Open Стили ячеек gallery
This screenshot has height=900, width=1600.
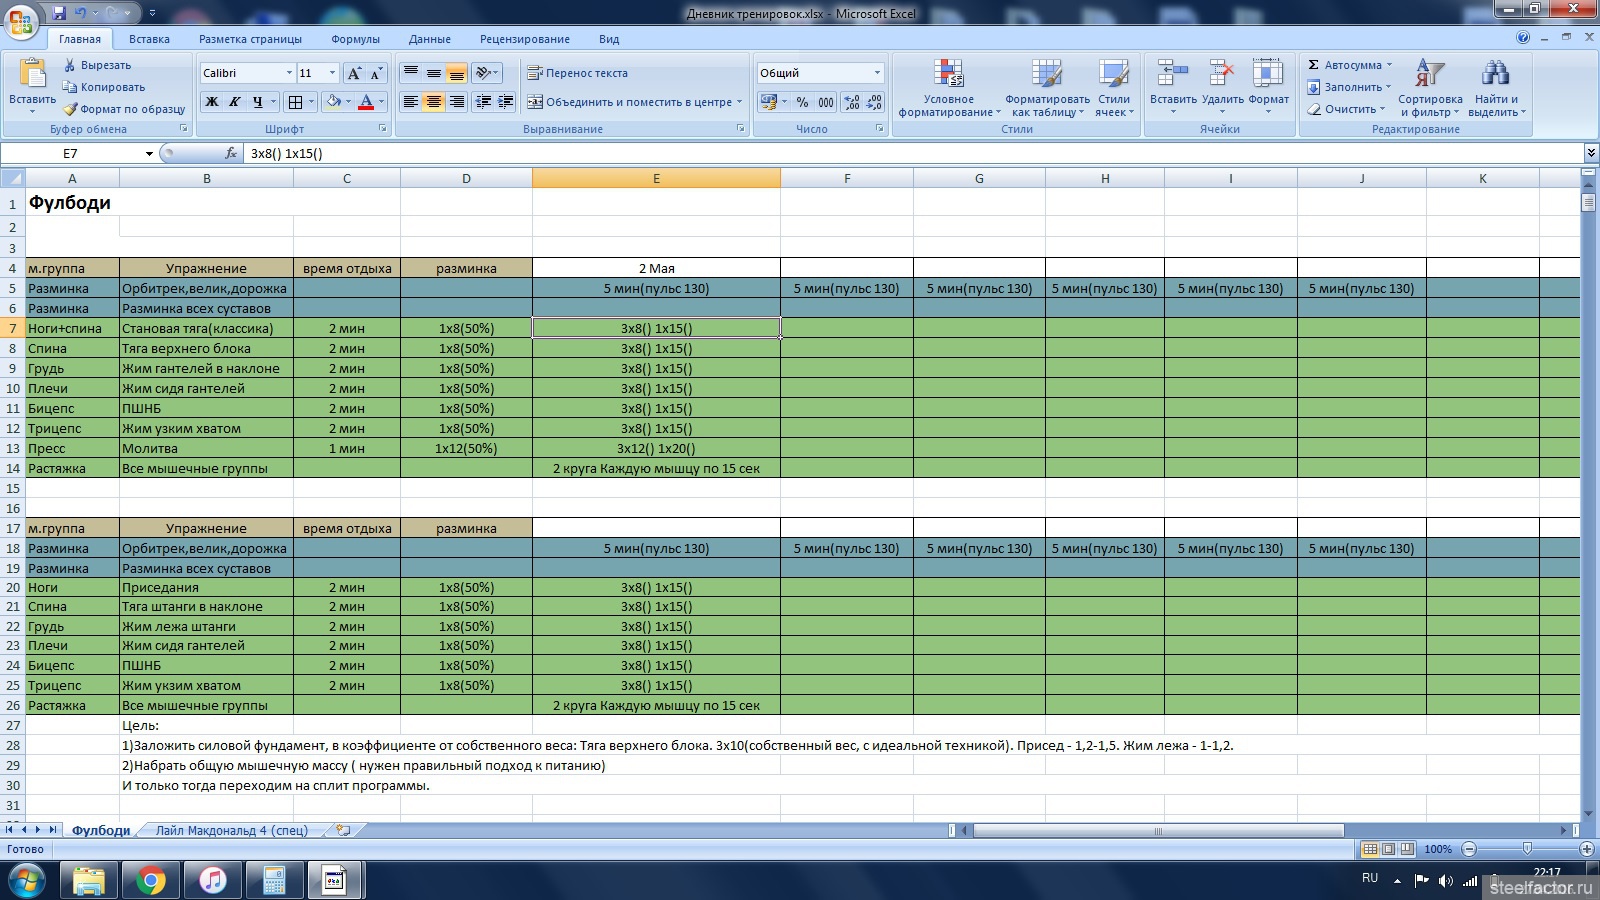[x=1114, y=88]
